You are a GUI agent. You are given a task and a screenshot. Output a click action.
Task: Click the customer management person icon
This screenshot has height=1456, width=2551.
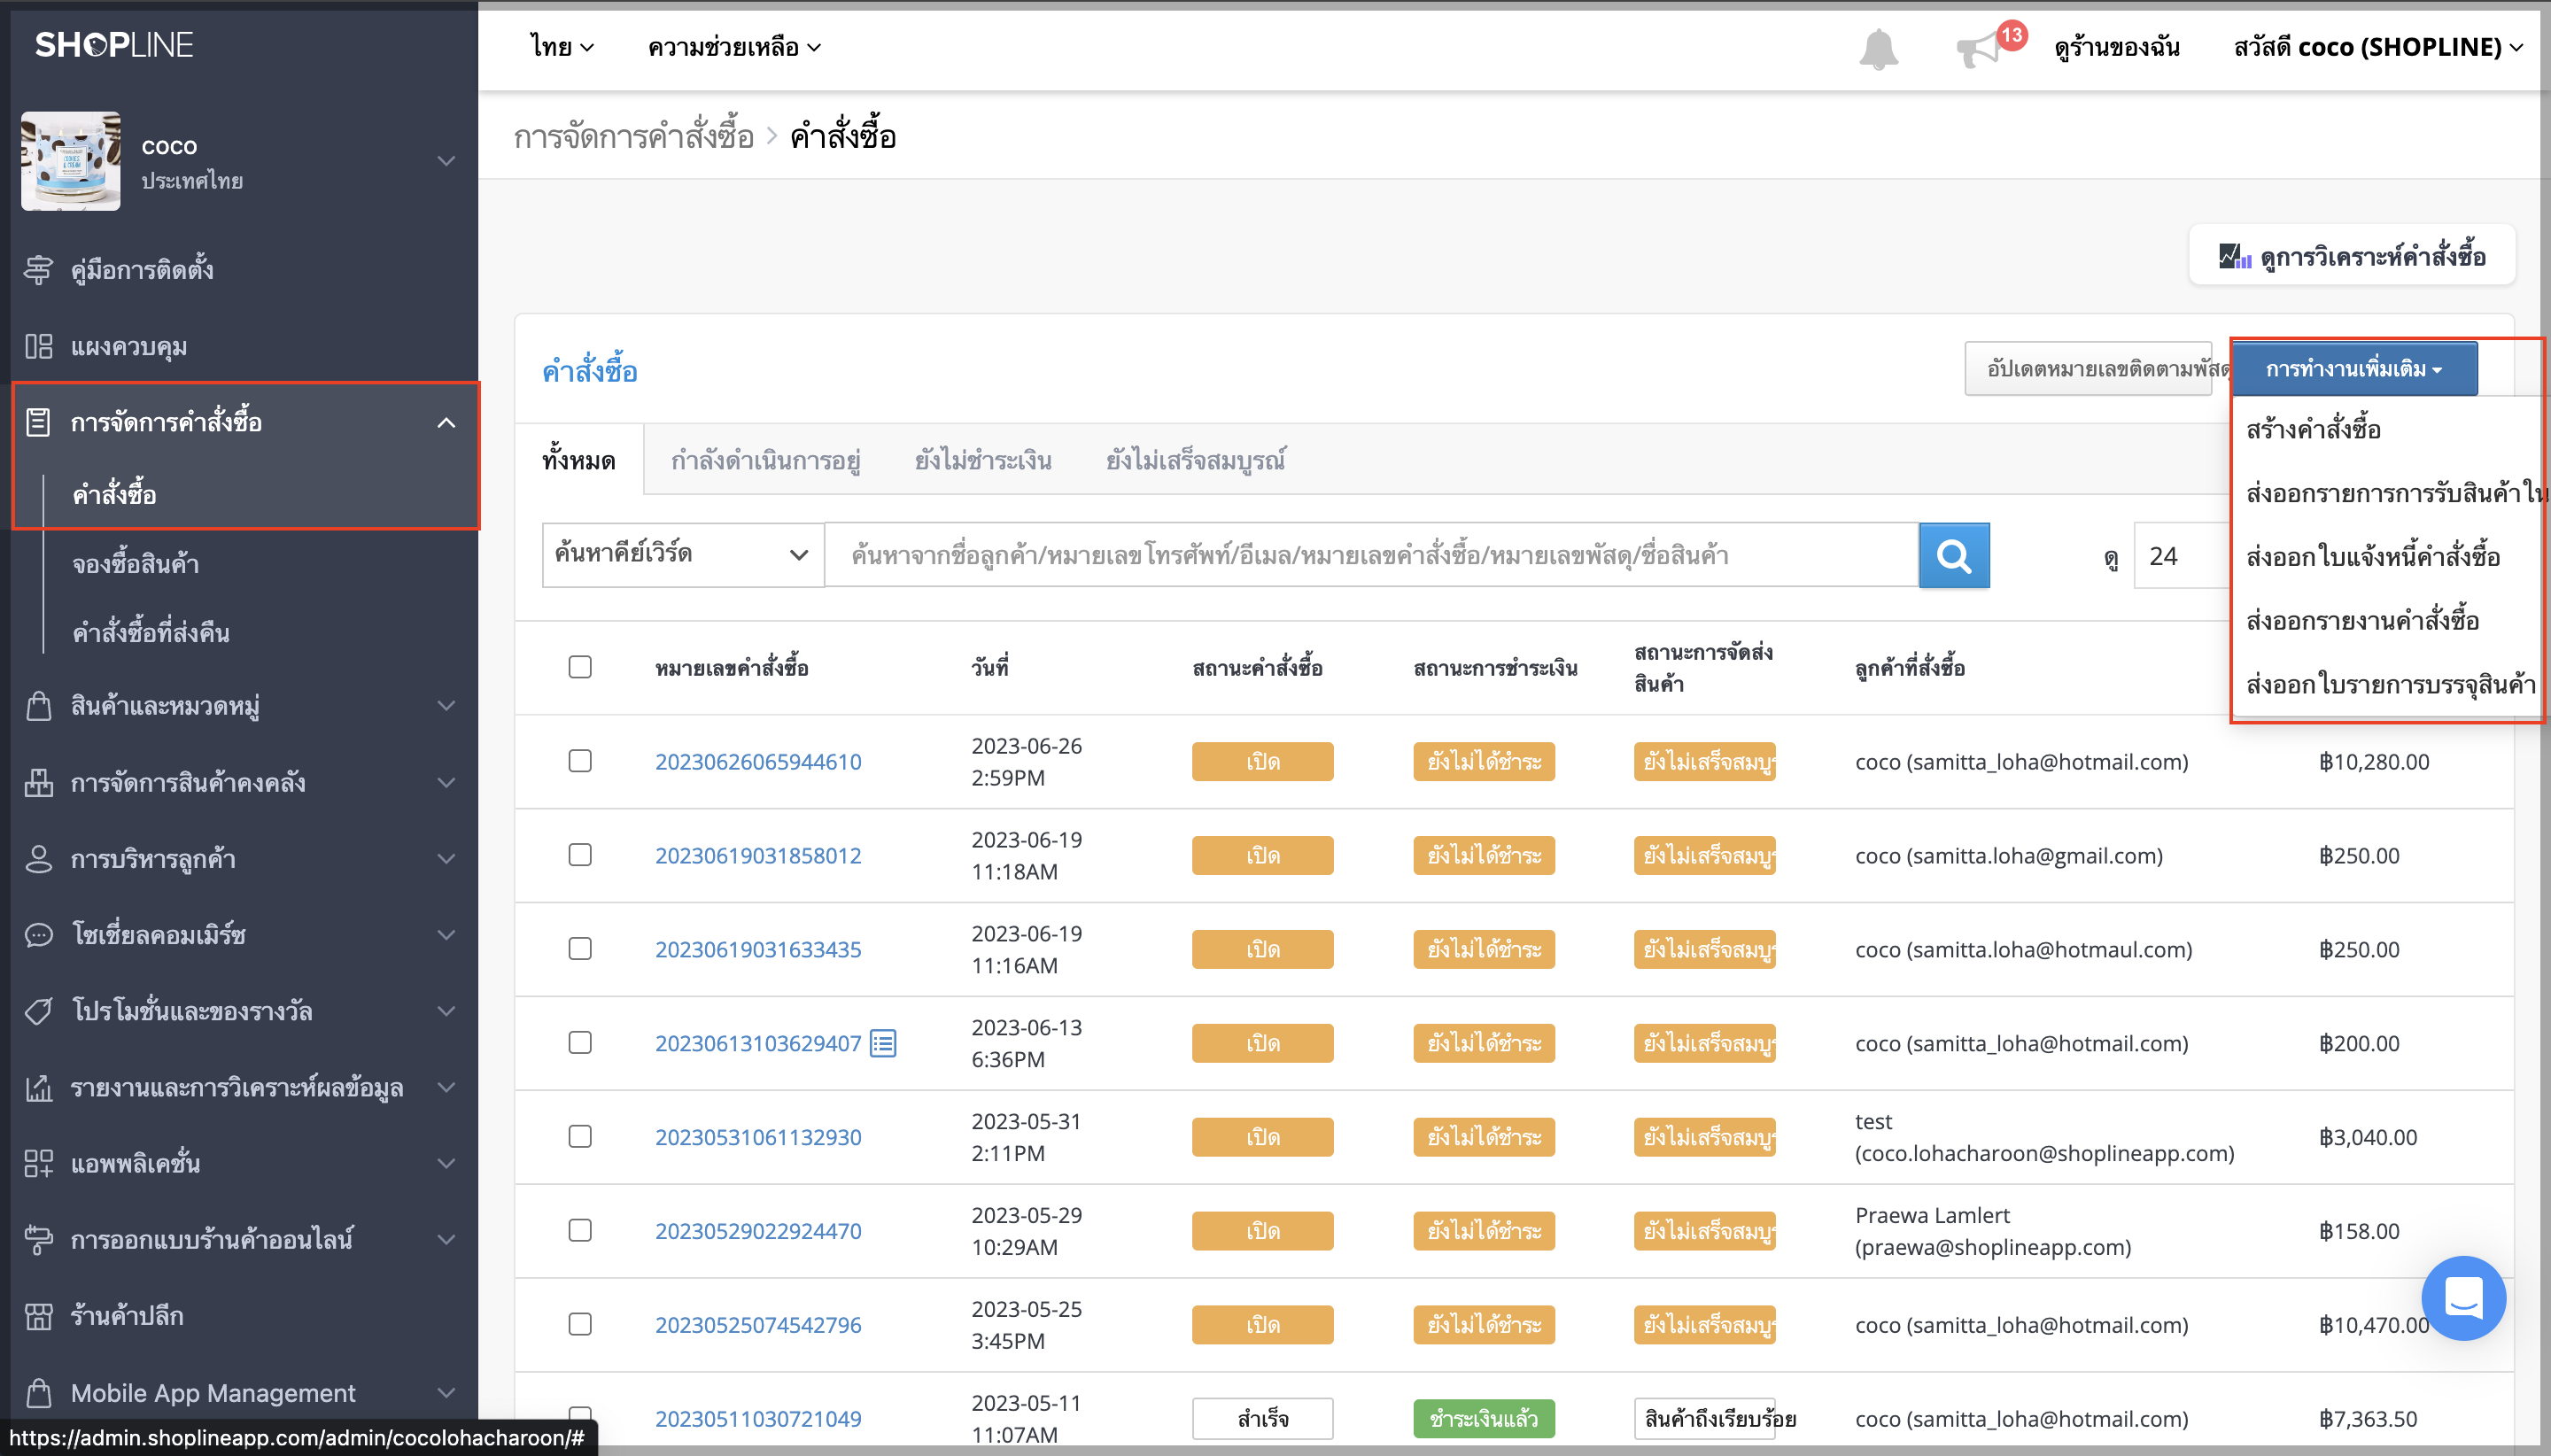pyautogui.click(x=38, y=859)
